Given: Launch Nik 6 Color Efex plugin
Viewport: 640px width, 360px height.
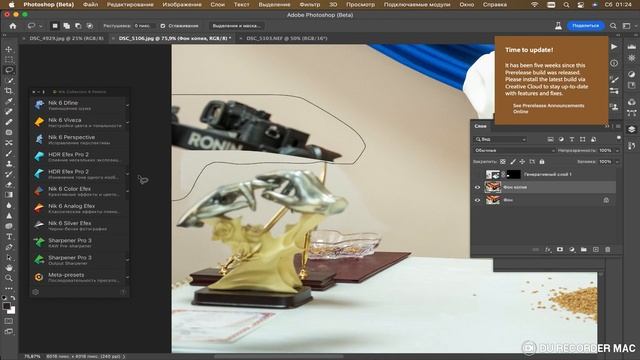Looking at the screenshot, I should pos(80,191).
